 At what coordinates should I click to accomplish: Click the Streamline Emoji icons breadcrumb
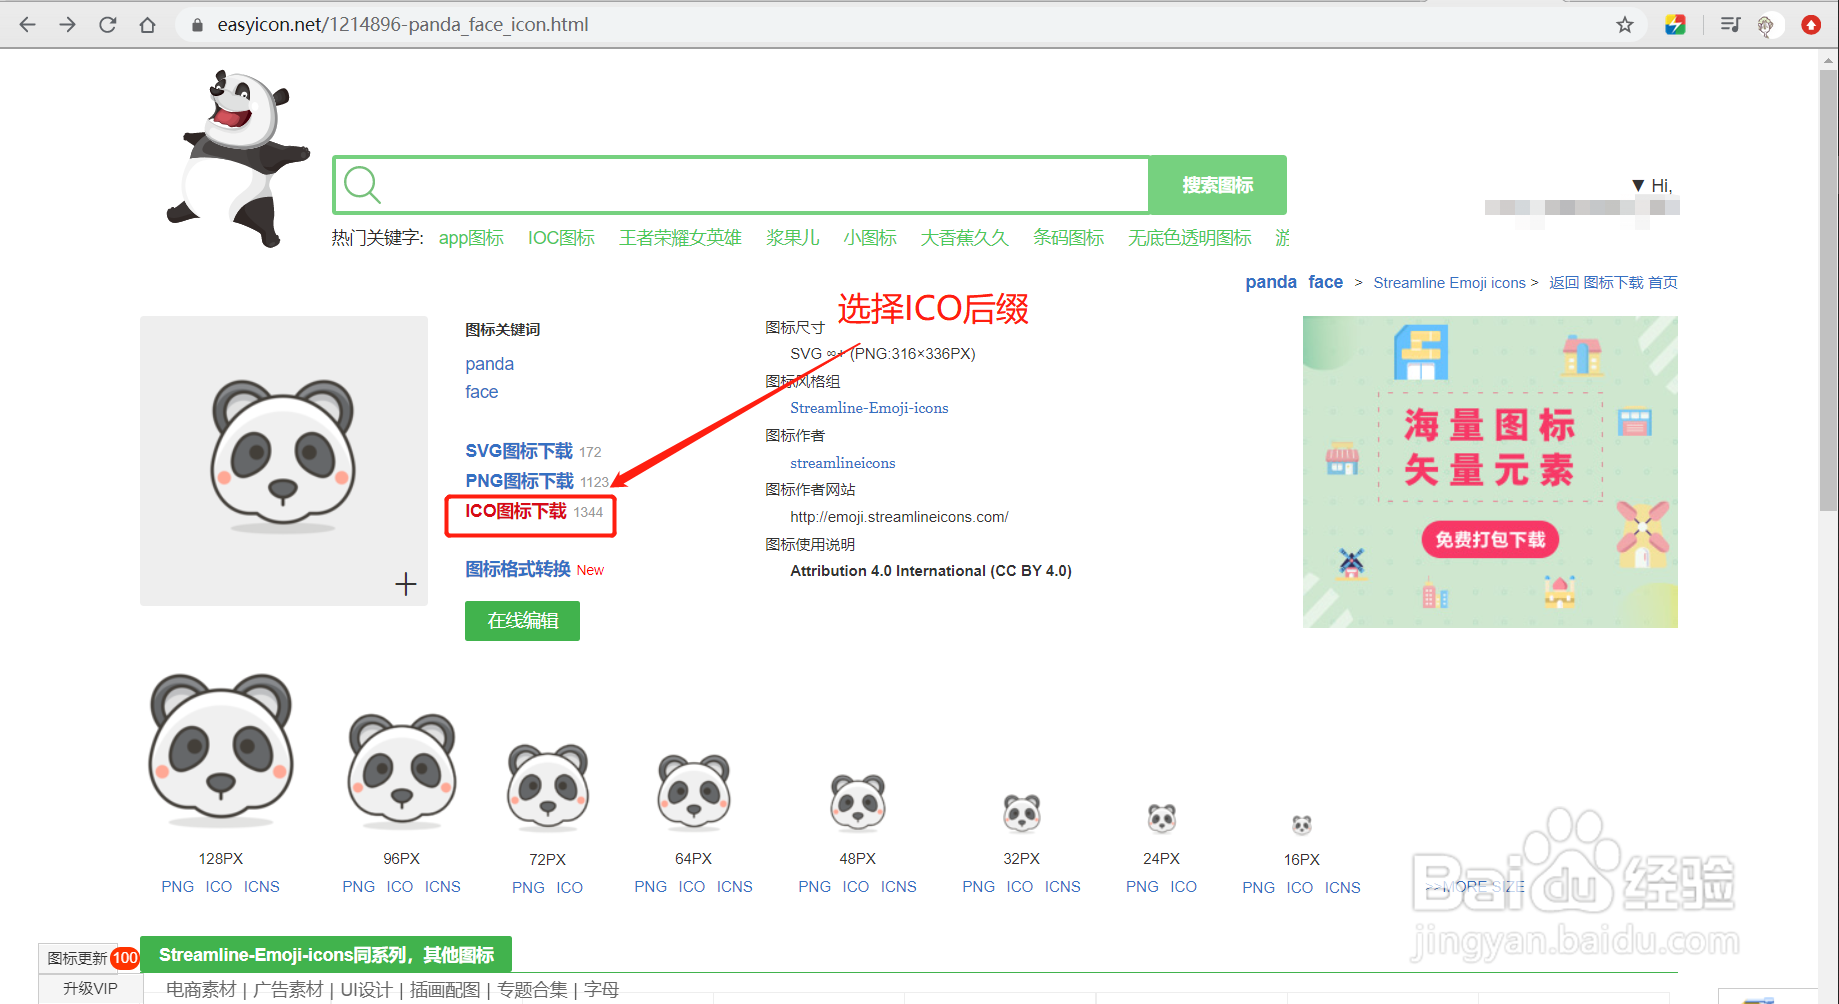(x=1449, y=283)
